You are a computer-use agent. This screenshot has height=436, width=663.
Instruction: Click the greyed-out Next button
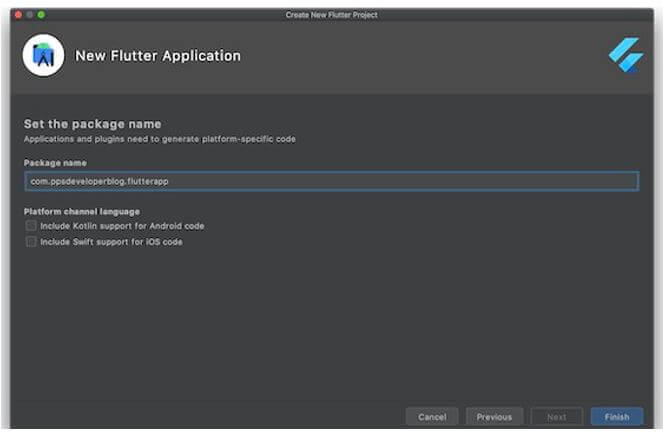[556, 417]
